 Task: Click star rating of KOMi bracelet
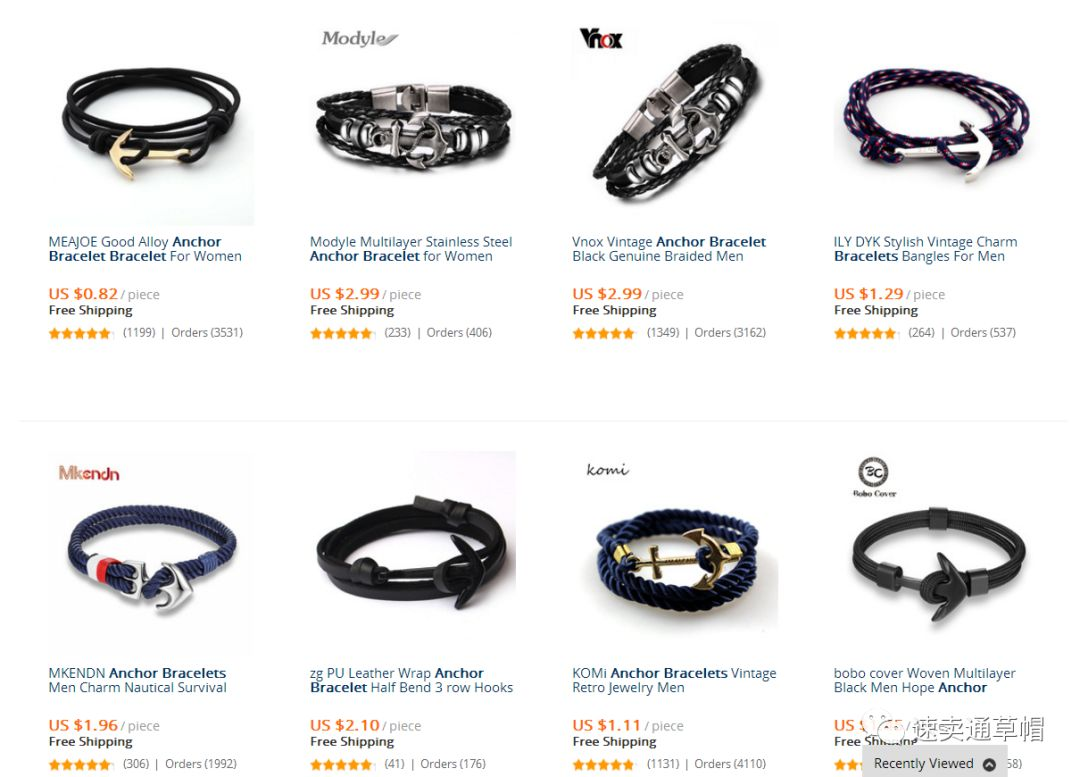pos(603,765)
